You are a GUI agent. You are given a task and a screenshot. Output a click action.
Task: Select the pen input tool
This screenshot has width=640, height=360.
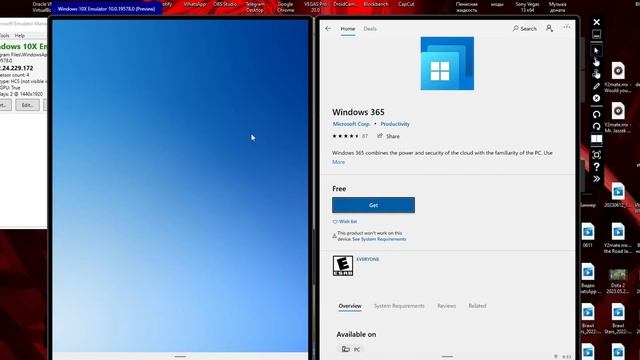[596, 86]
